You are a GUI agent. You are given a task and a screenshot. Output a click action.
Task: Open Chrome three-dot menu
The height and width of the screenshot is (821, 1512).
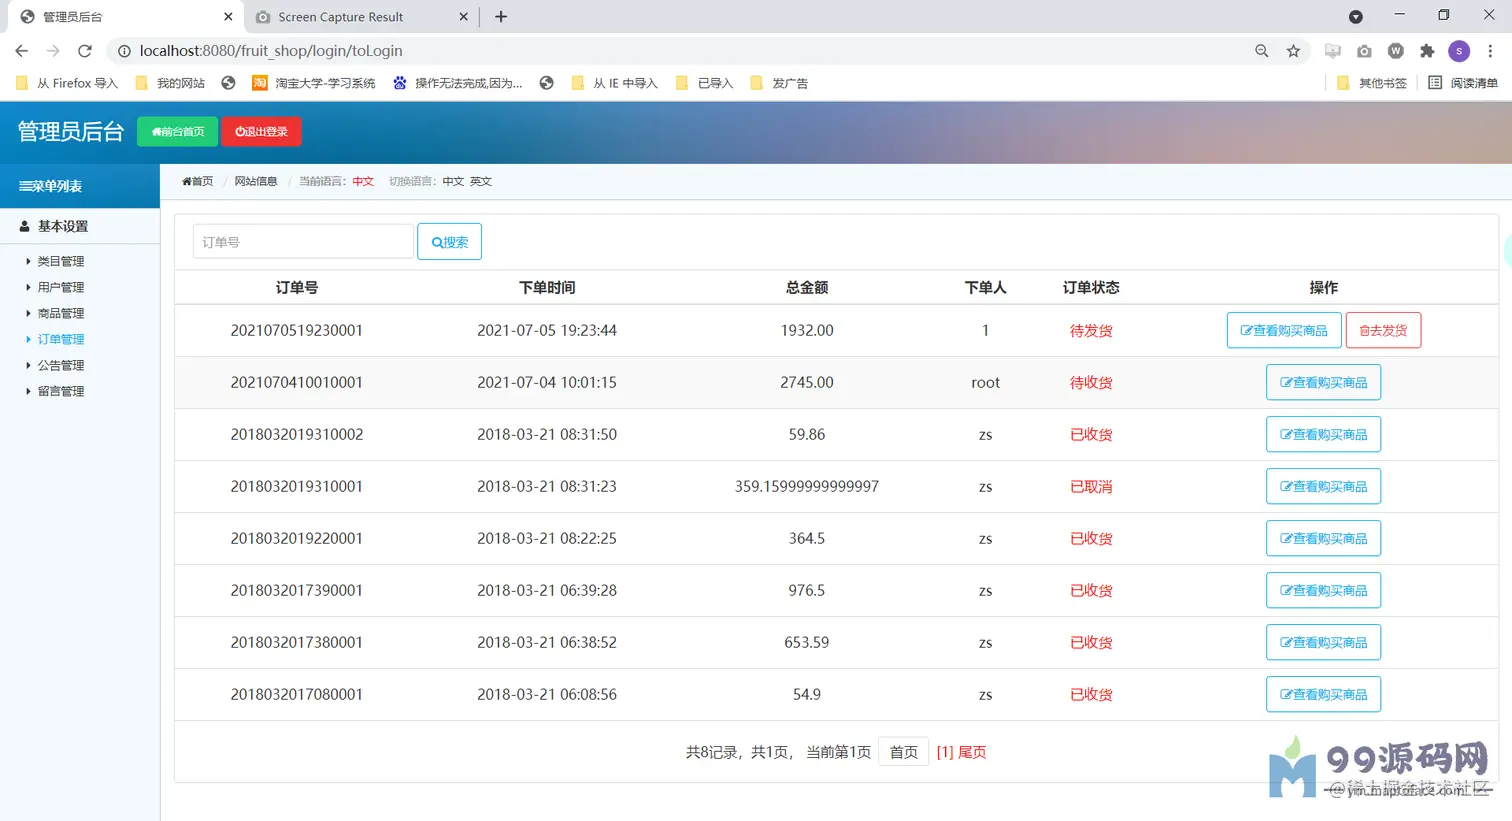point(1490,51)
